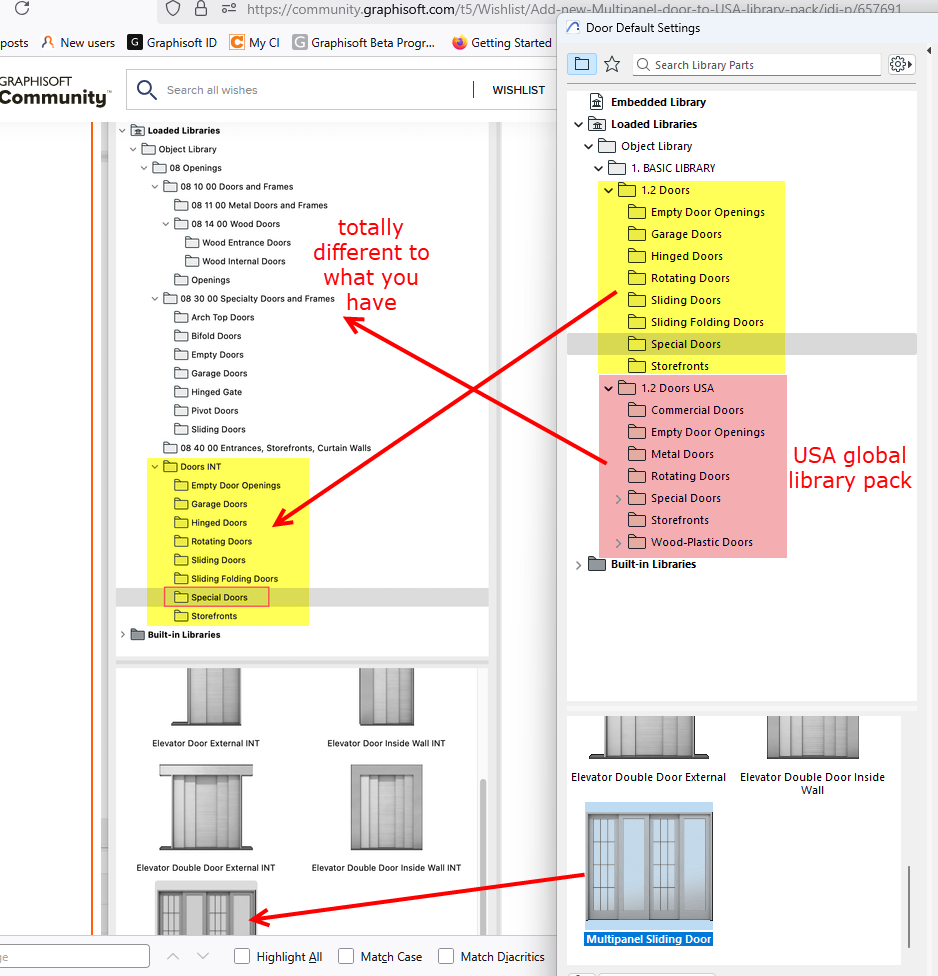Screen dimensions: 938x976
Task: Select the Rotating Doors folder under 1.2 Doors
Action: 678,278
